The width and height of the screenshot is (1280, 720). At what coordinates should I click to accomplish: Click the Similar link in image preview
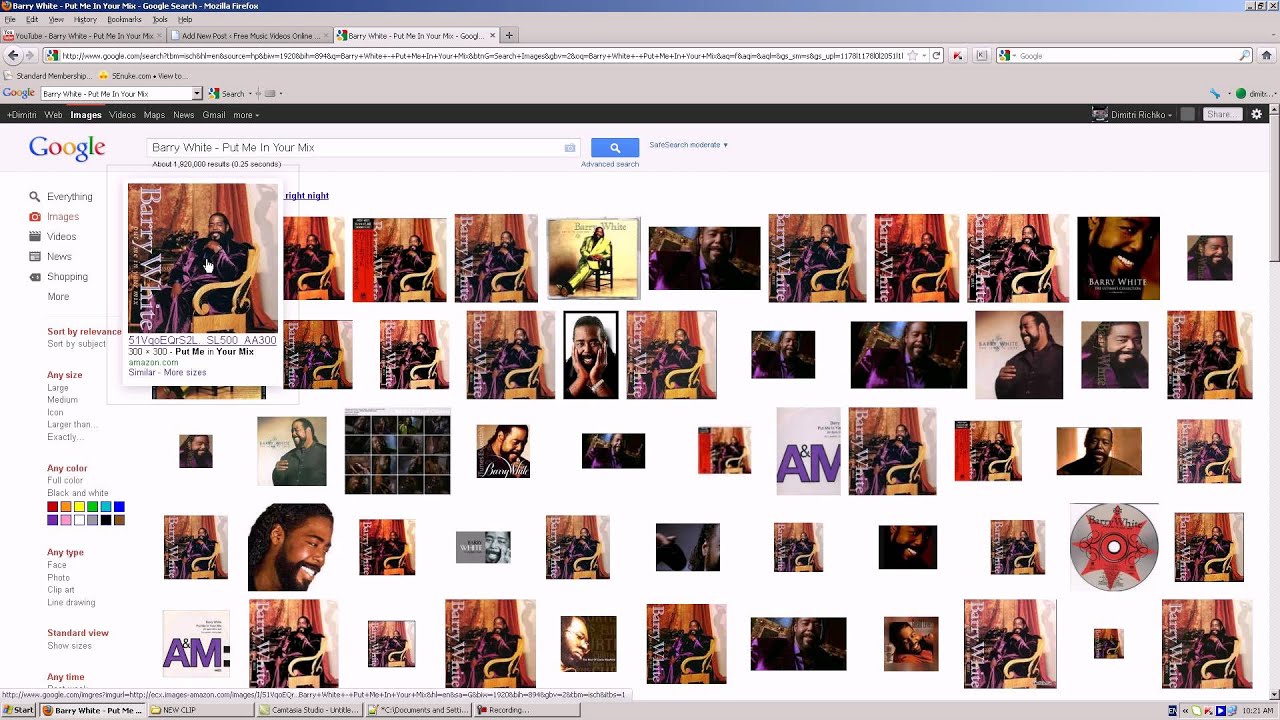pos(142,373)
